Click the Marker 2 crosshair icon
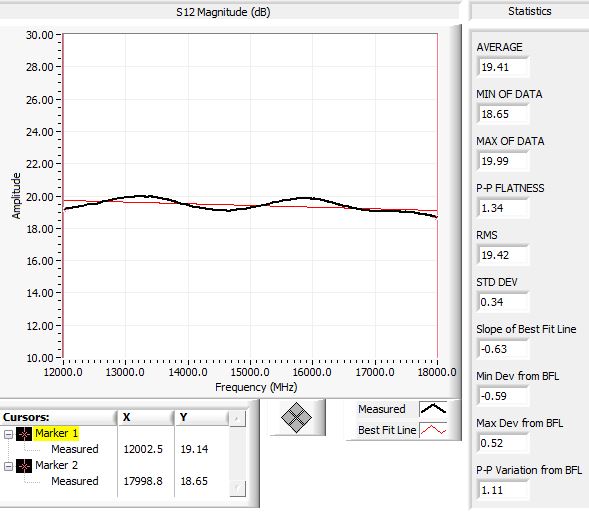Viewport: 589px width, 512px height. pyautogui.click(x=24, y=466)
